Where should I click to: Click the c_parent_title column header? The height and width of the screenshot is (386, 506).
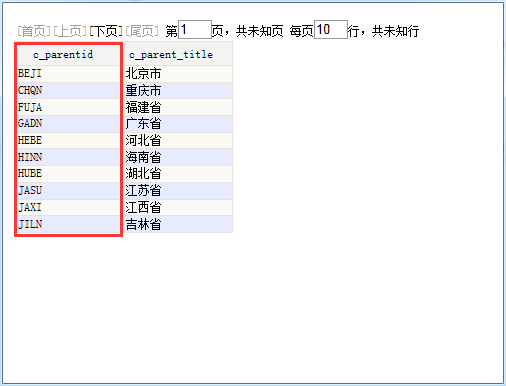178,54
